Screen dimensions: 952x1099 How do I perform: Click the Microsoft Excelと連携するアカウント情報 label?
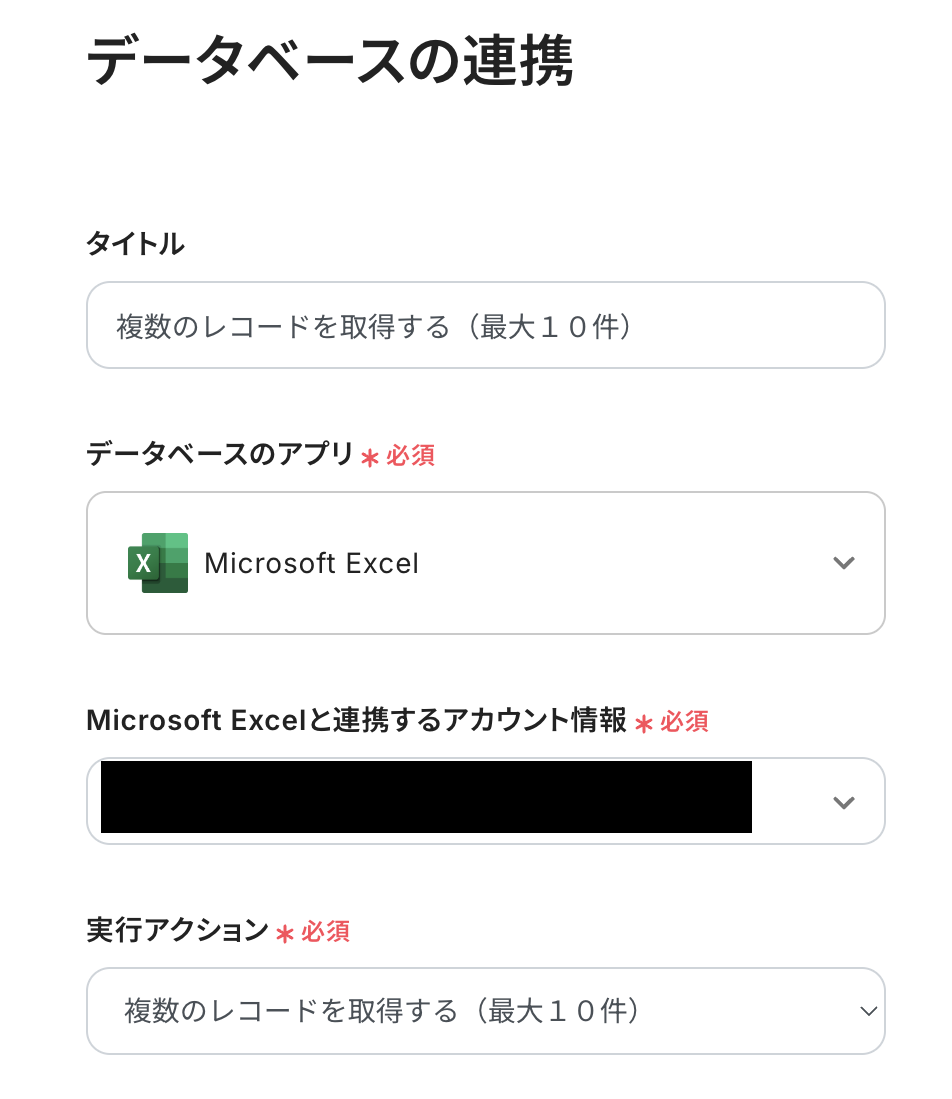pos(356,720)
